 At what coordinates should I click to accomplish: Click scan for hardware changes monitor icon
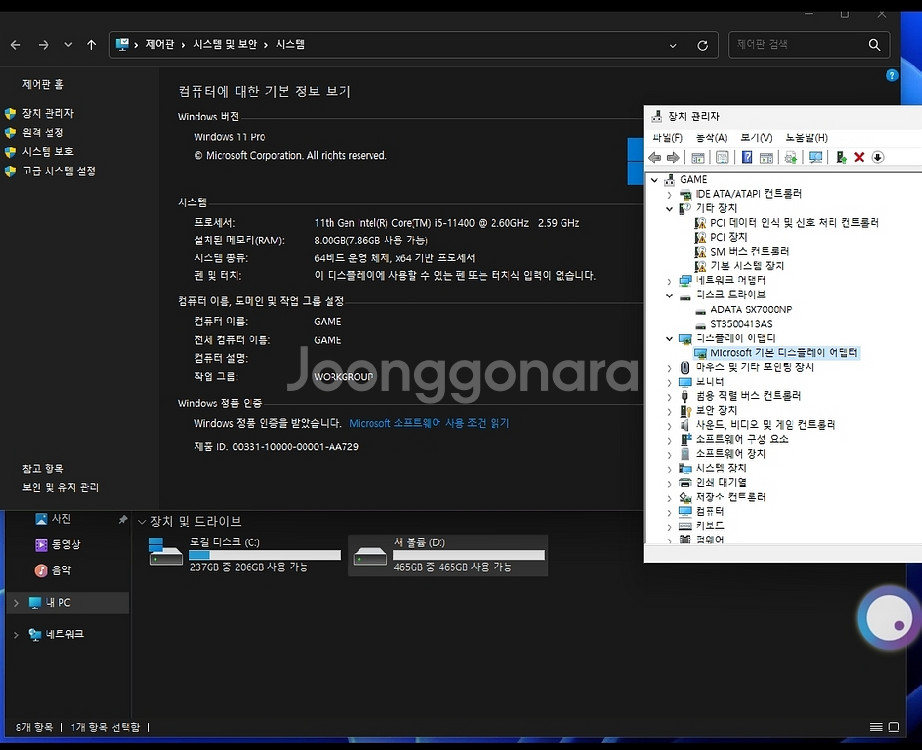point(816,157)
